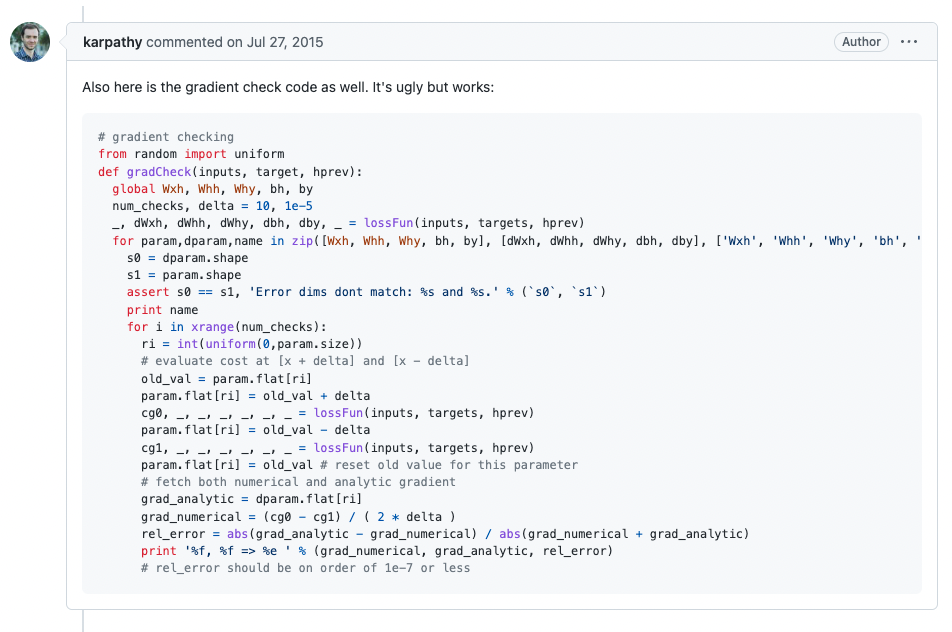Viewport: 952px width, 632px height.
Task: Open the karpathy username link
Action: click(x=112, y=42)
